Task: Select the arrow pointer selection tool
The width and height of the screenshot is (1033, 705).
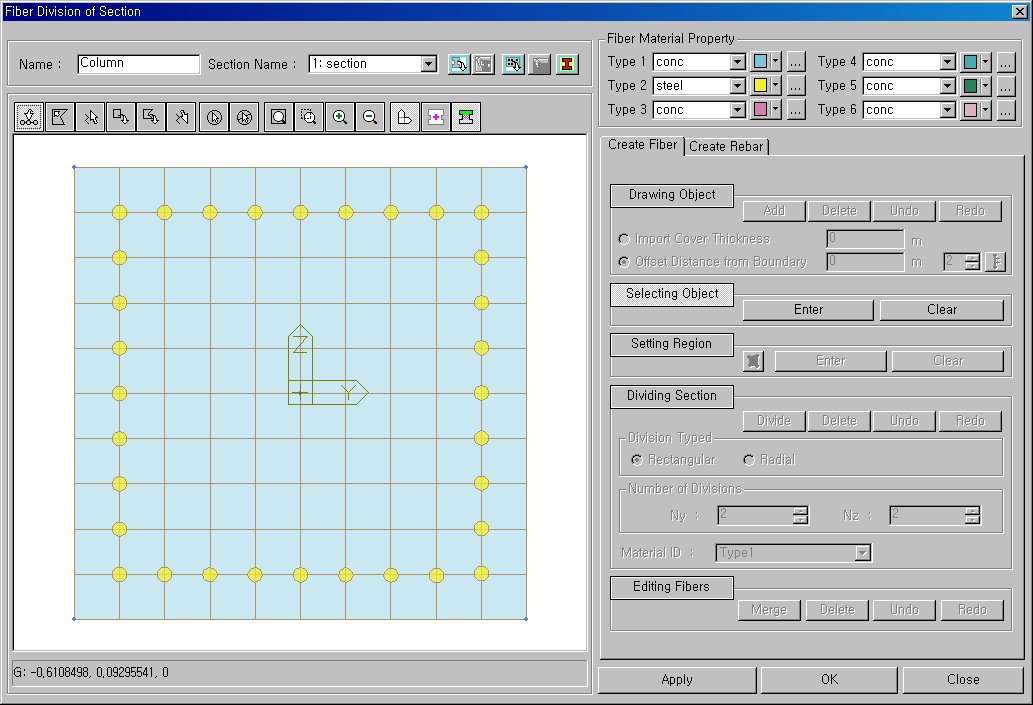Action: (x=91, y=118)
